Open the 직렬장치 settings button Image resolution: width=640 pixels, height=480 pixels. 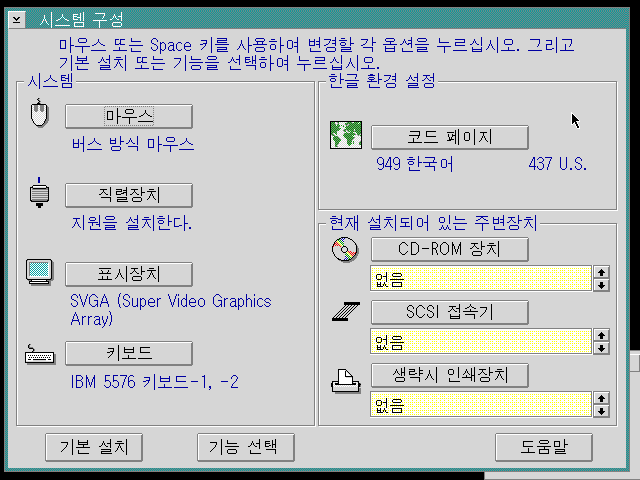[x=129, y=195]
